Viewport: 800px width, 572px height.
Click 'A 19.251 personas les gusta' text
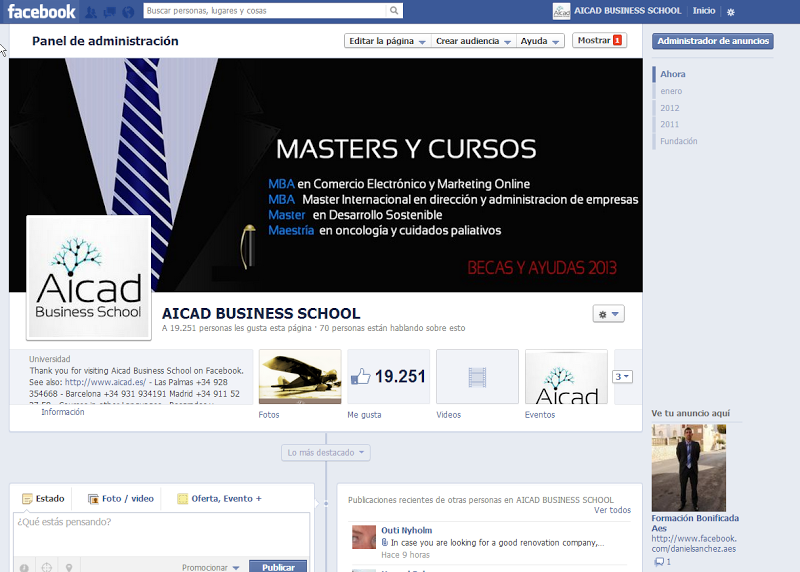236,328
